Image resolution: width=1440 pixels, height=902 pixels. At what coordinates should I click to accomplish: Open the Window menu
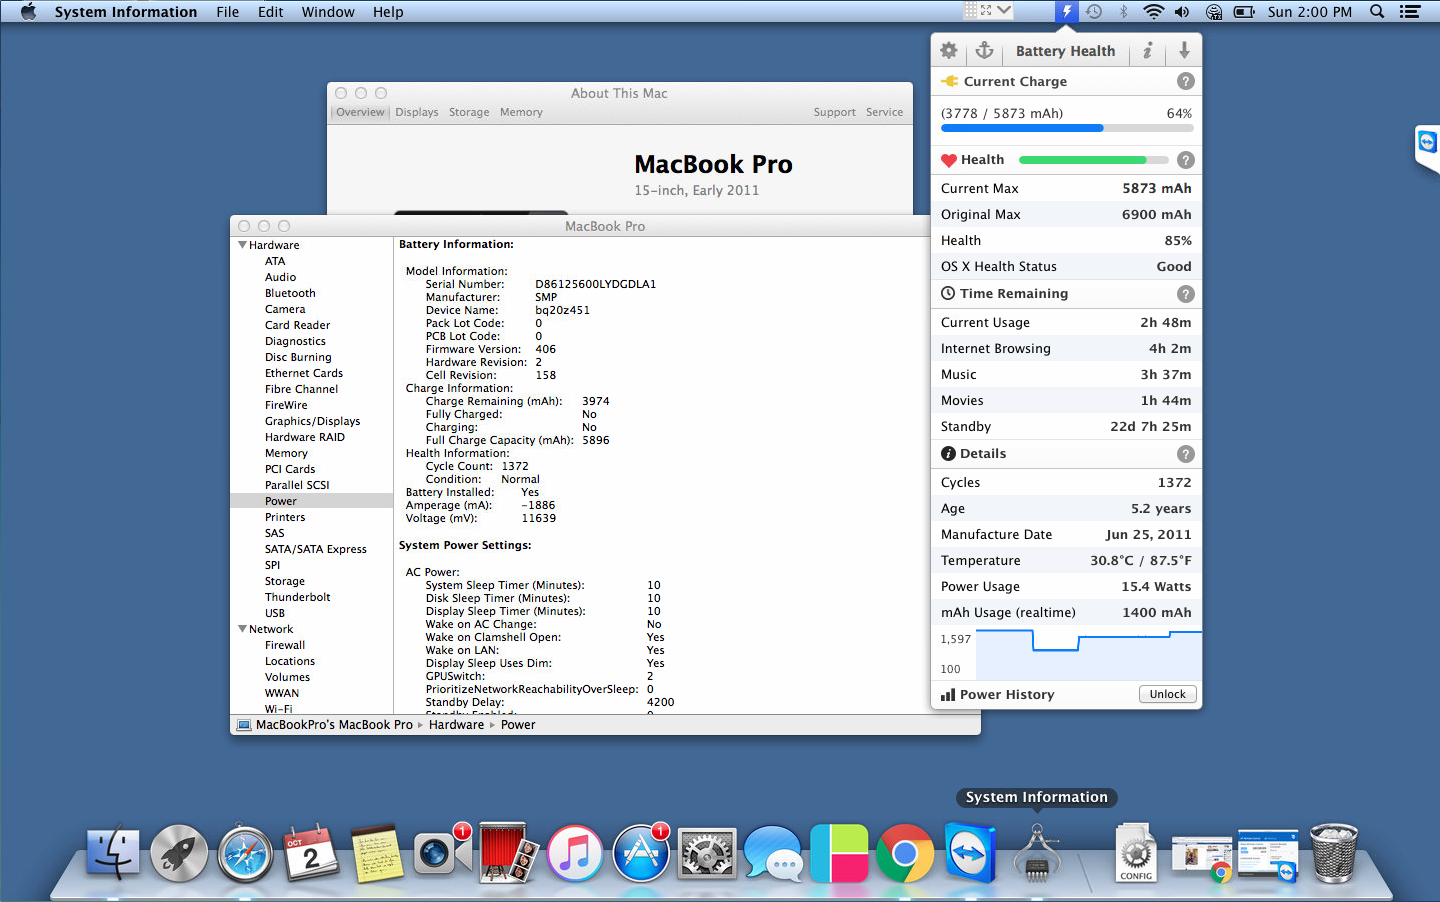click(328, 12)
